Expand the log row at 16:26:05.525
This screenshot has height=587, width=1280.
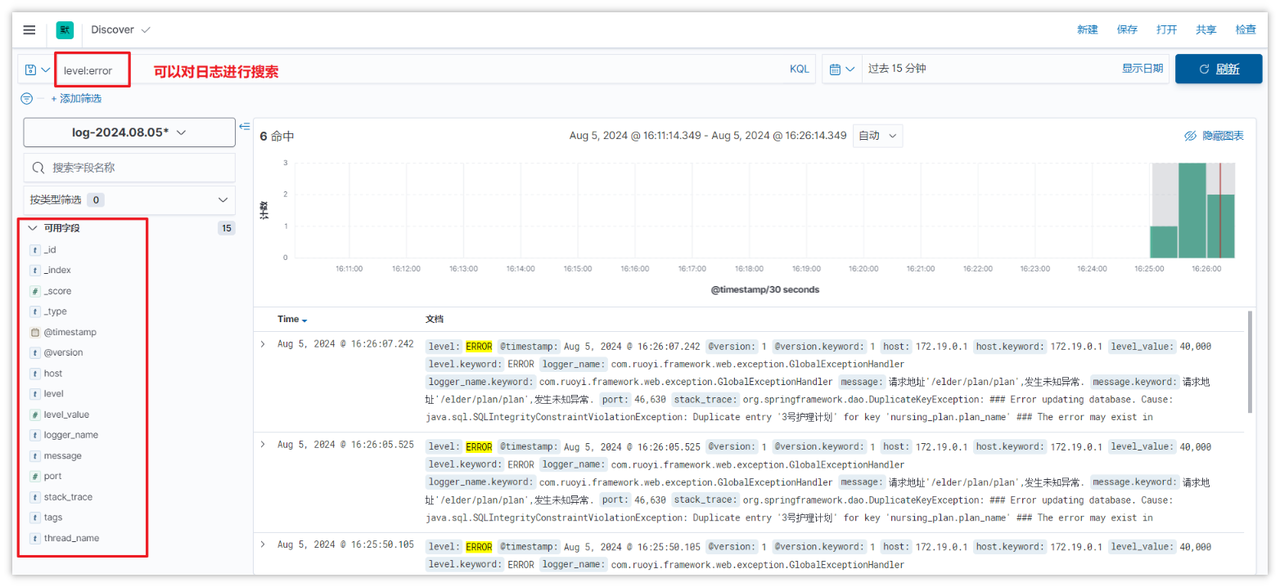(x=263, y=444)
